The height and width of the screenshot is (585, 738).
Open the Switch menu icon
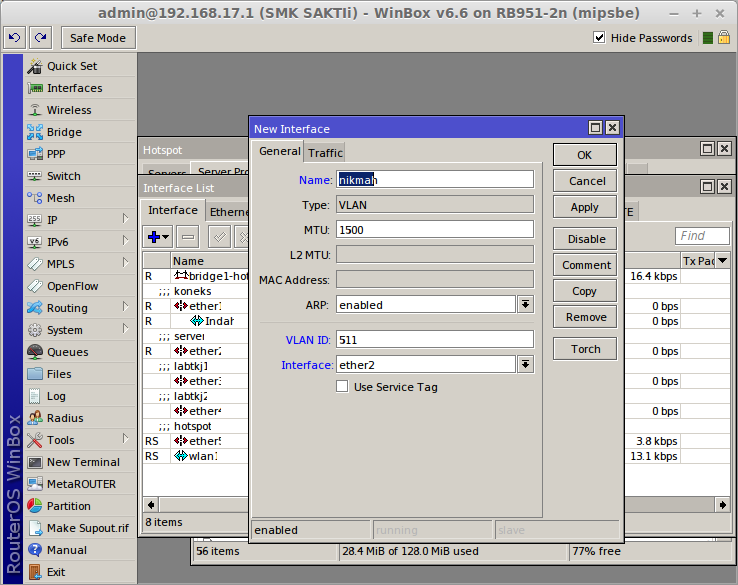[35, 176]
